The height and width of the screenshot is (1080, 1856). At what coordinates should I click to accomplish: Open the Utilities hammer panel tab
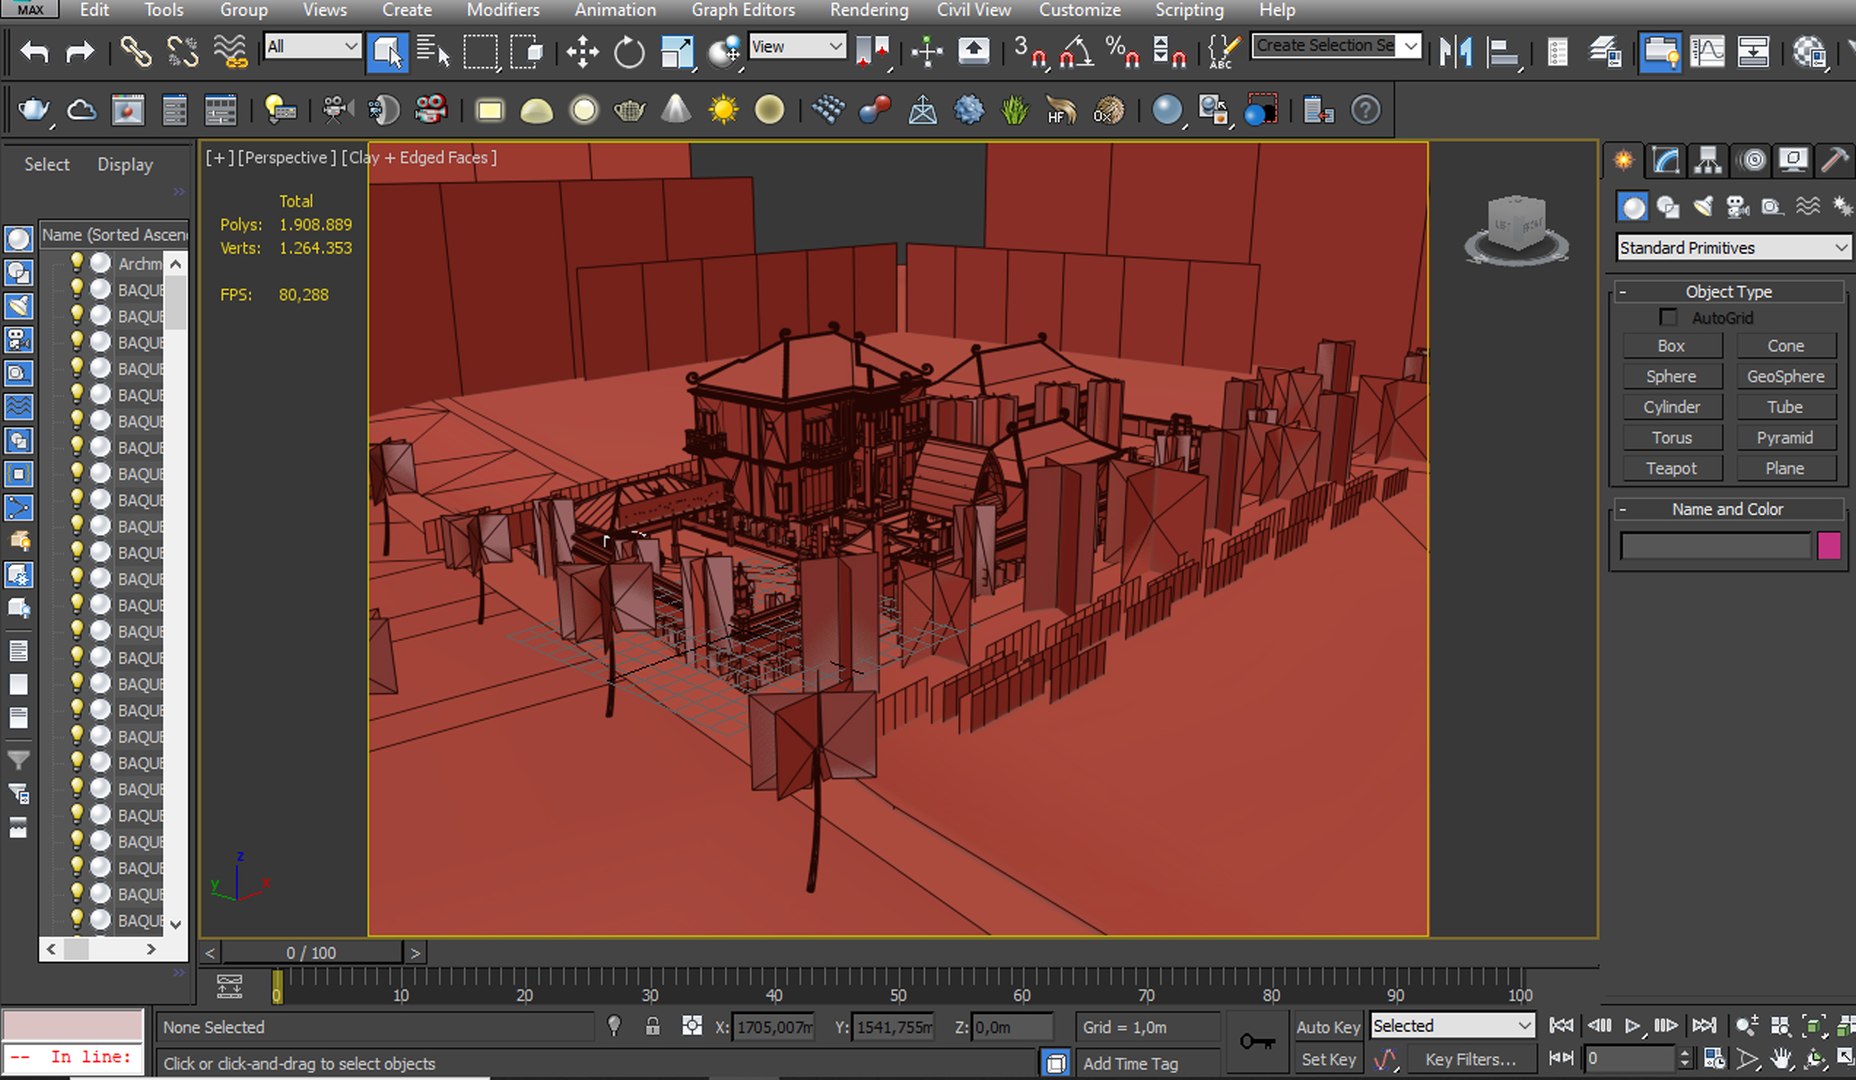pyautogui.click(x=1835, y=160)
